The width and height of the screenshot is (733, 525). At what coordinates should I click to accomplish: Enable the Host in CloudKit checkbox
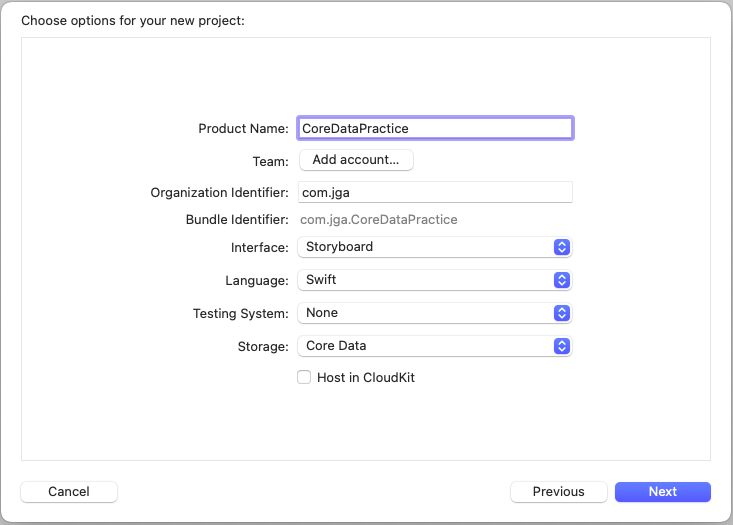(x=304, y=378)
